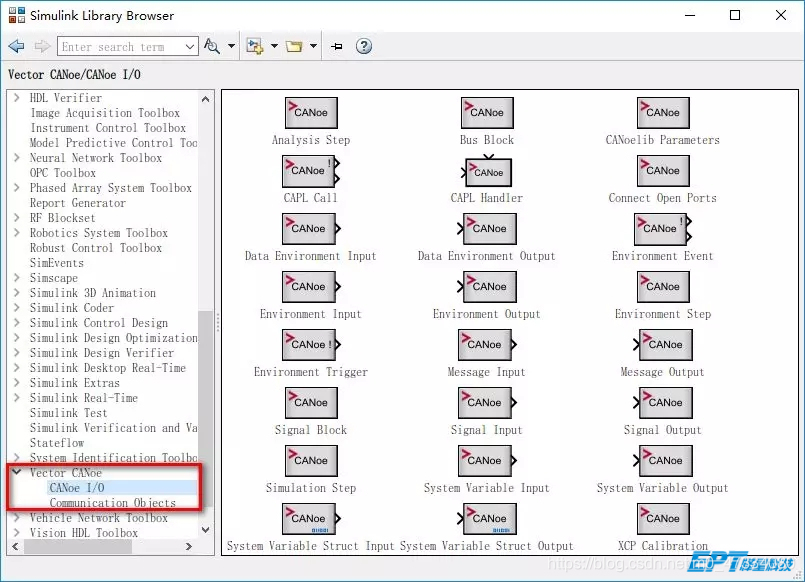Click the tree horizontal scroll left arrow
The height and width of the screenshot is (582, 805).
[x=15, y=547]
